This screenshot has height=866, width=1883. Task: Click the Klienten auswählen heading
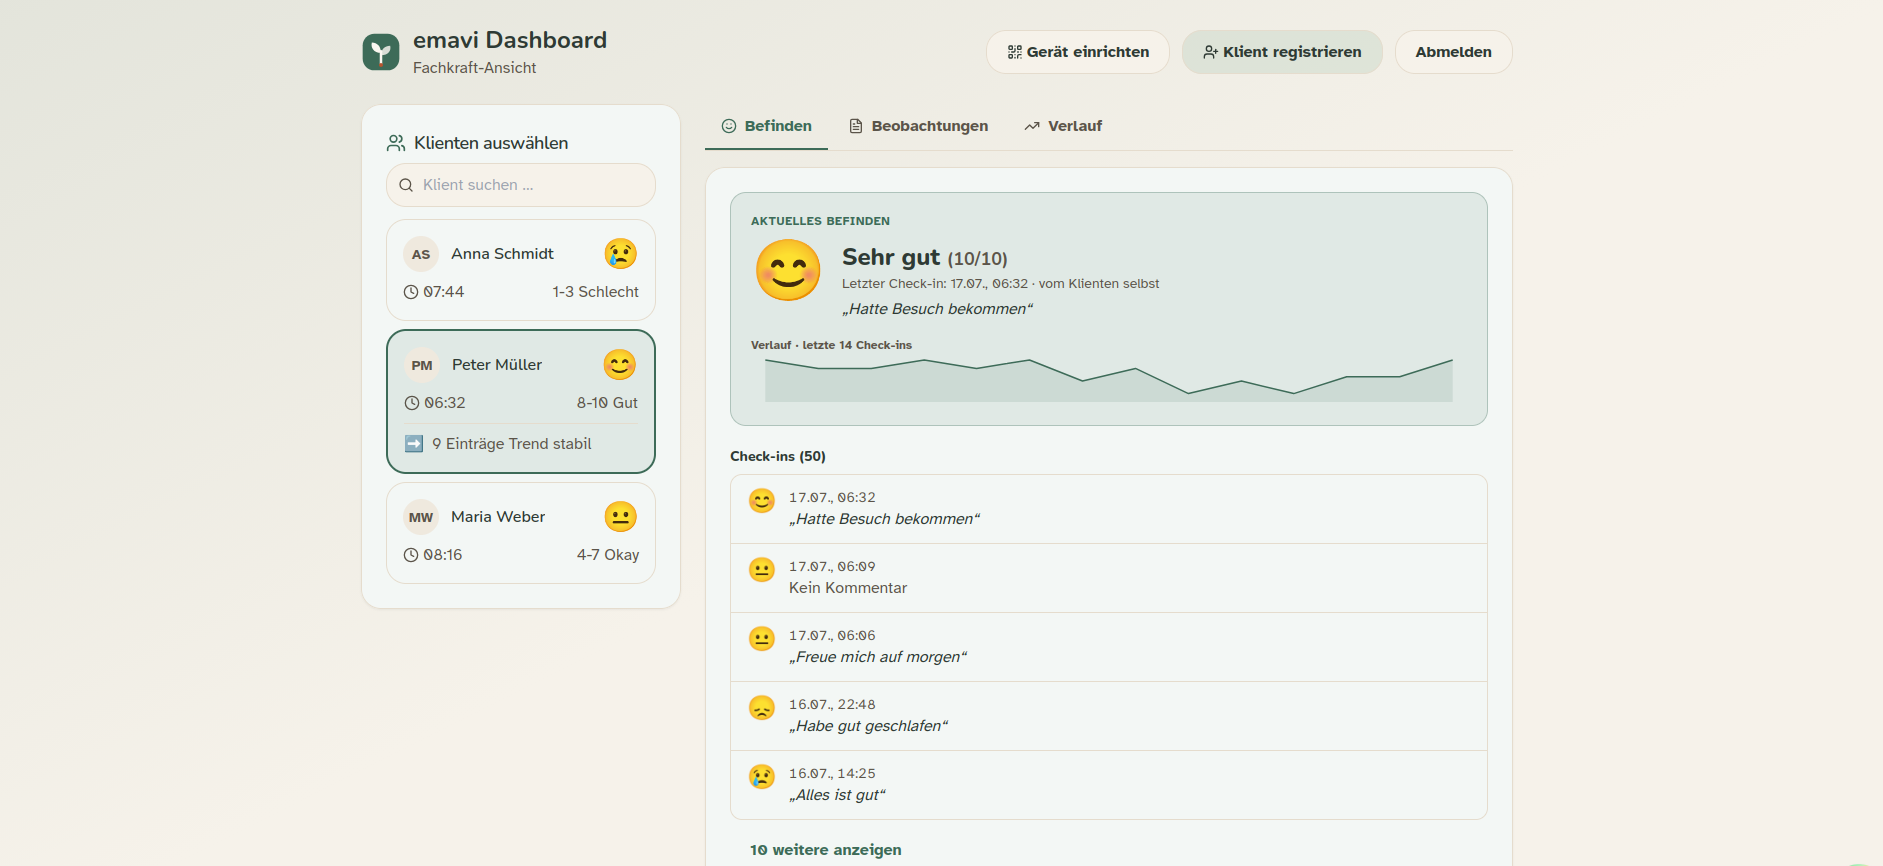(x=491, y=143)
